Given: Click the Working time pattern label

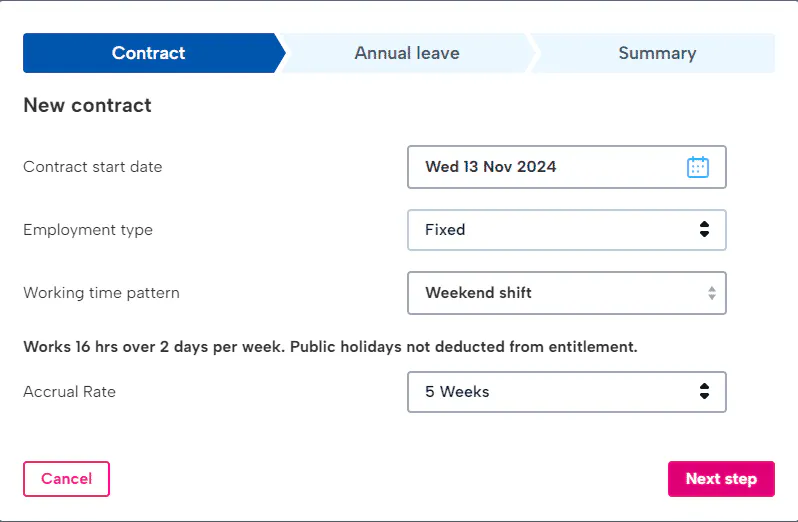Looking at the screenshot, I should (x=101, y=293).
